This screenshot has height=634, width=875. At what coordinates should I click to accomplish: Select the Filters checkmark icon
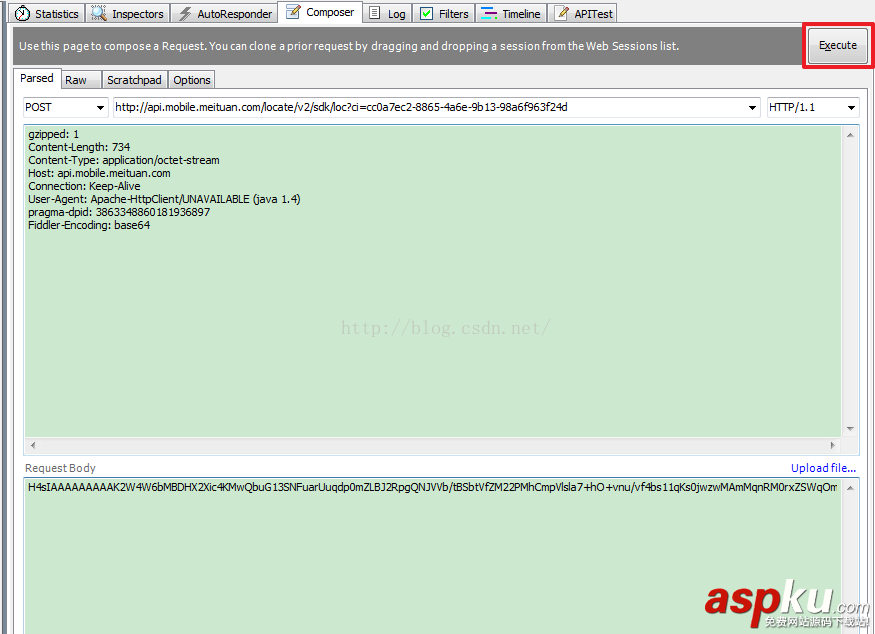[x=427, y=13]
